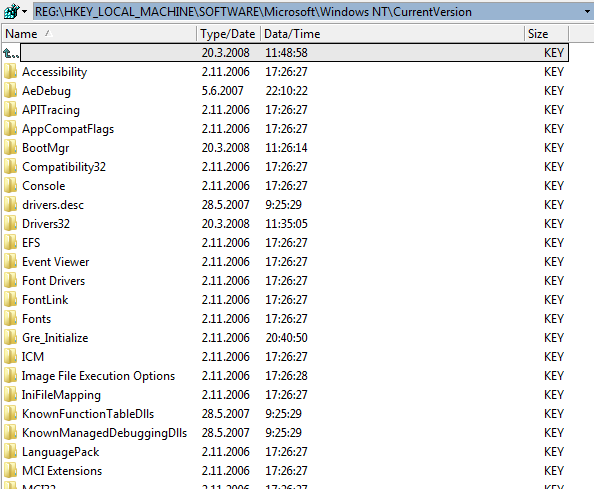Select the AeDebug folder icon

pyautogui.click(x=11, y=91)
